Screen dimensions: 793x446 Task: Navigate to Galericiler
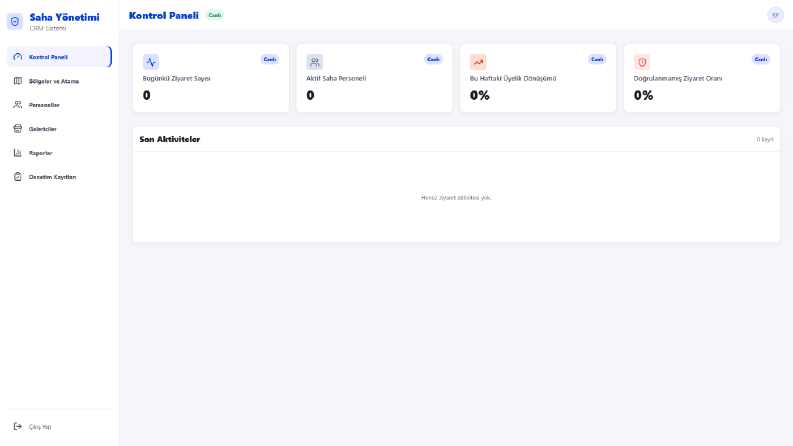[59, 129]
